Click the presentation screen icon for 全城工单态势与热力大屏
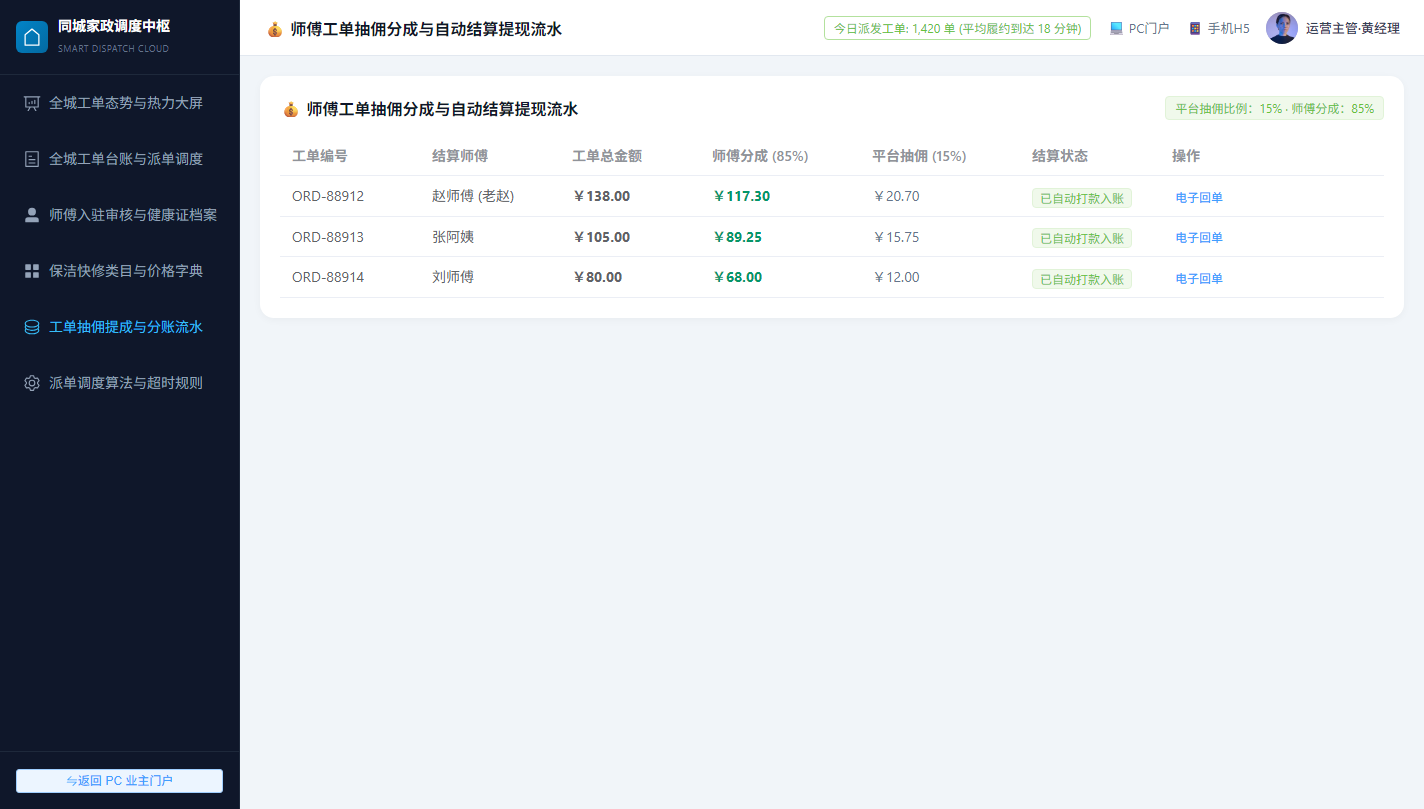 tap(32, 103)
